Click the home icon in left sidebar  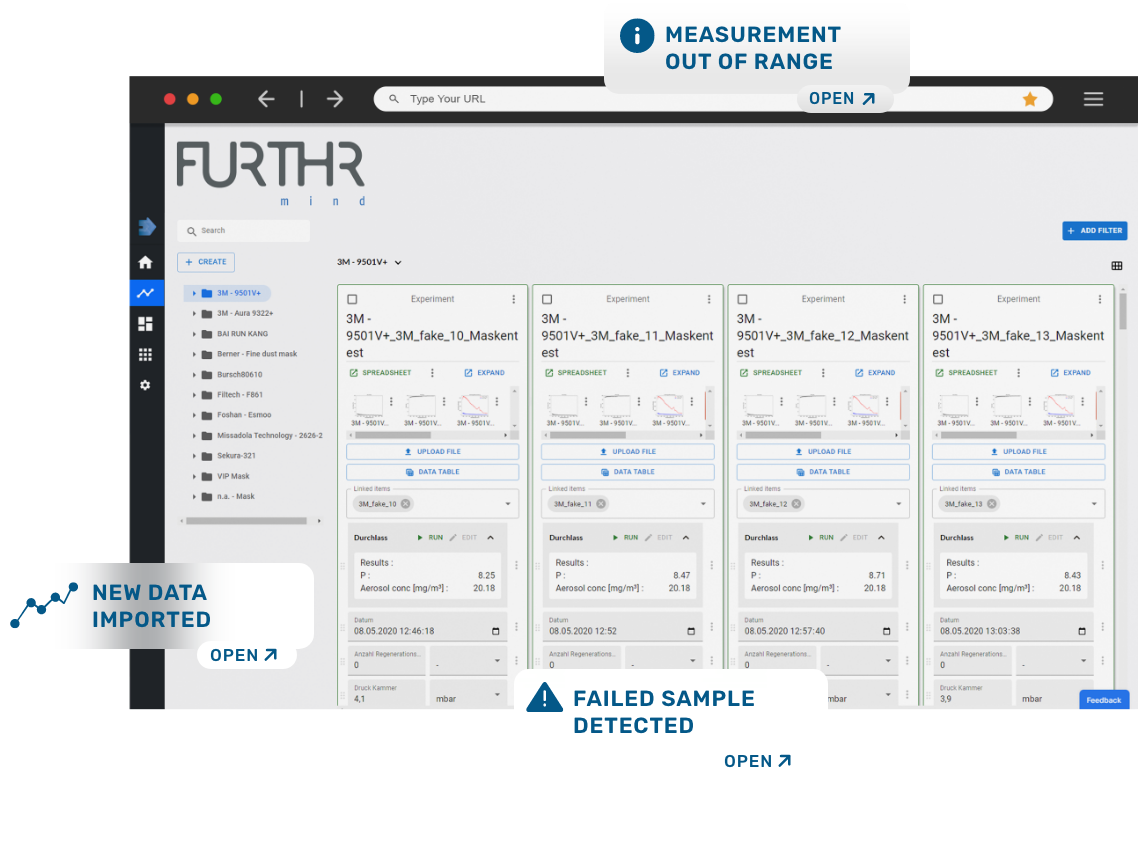click(145, 262)
